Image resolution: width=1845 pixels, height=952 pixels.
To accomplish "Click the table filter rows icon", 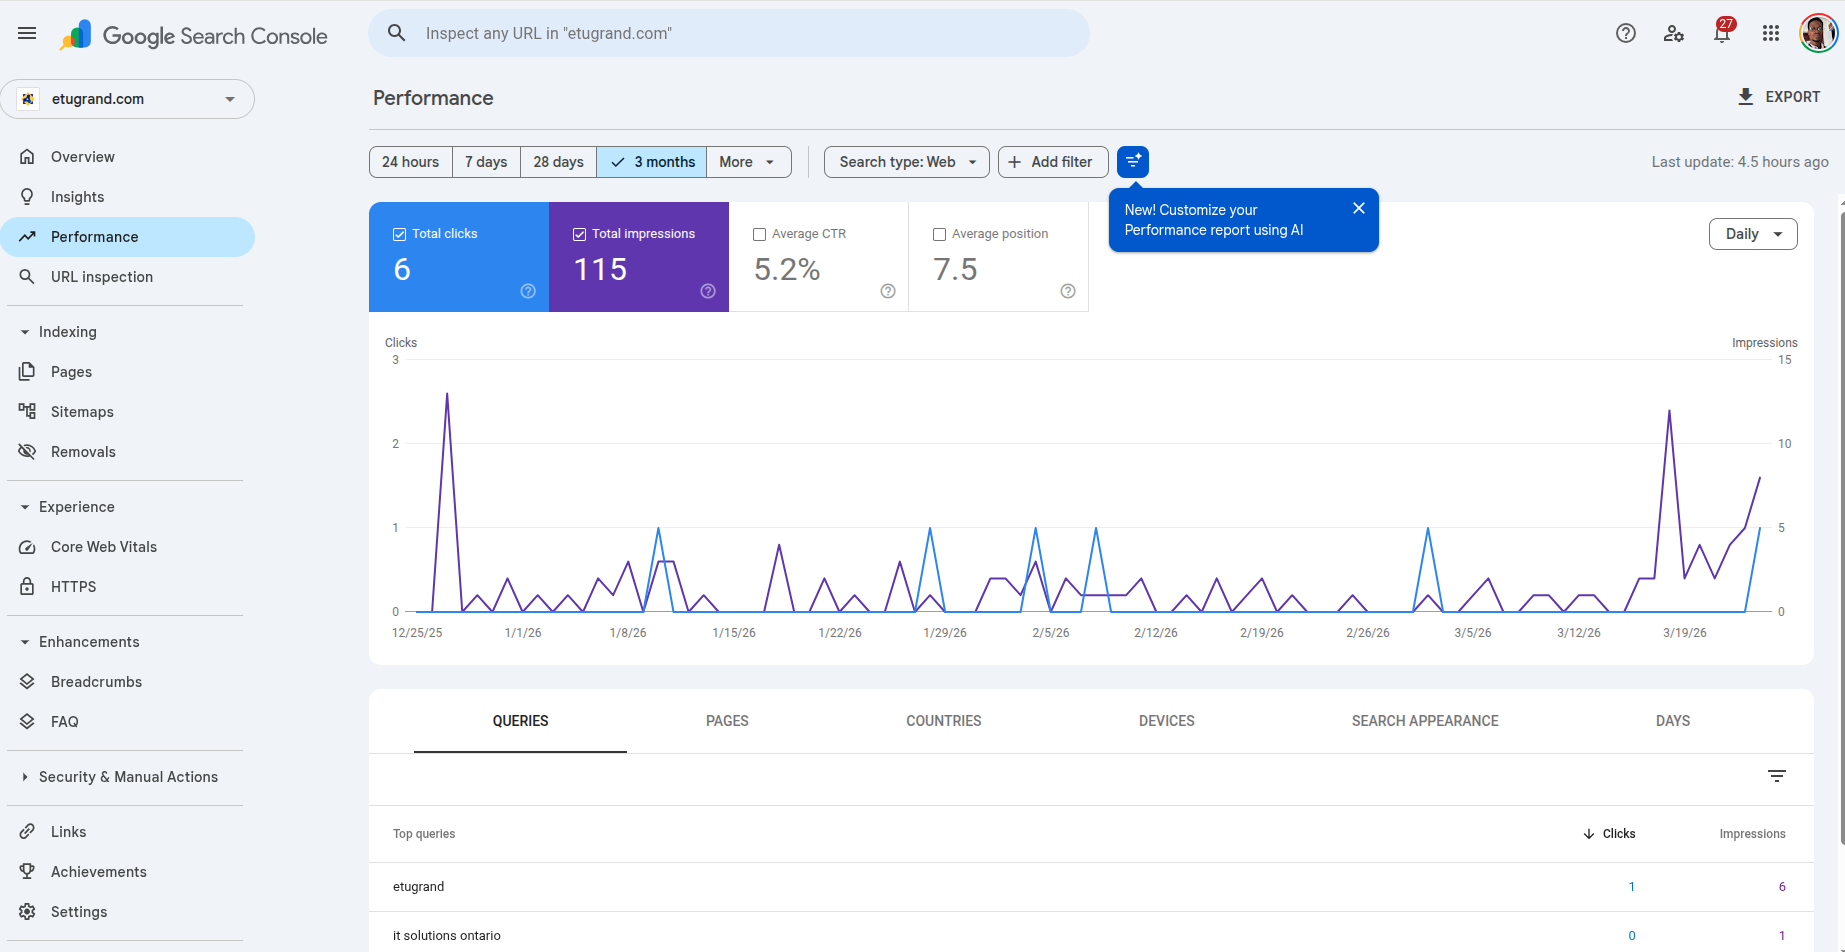I will [x=1776, y=776].
